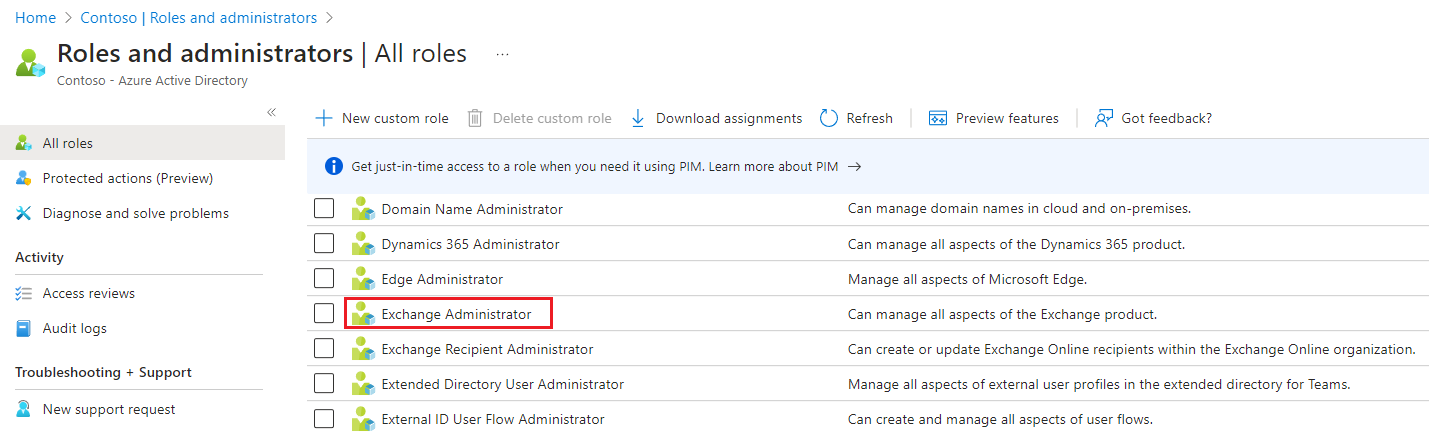Viewport: 1429px width, 436px height.
Task: Click the Download assignments arrow icon
Action: pyautogui.click(x=638, y=118)
